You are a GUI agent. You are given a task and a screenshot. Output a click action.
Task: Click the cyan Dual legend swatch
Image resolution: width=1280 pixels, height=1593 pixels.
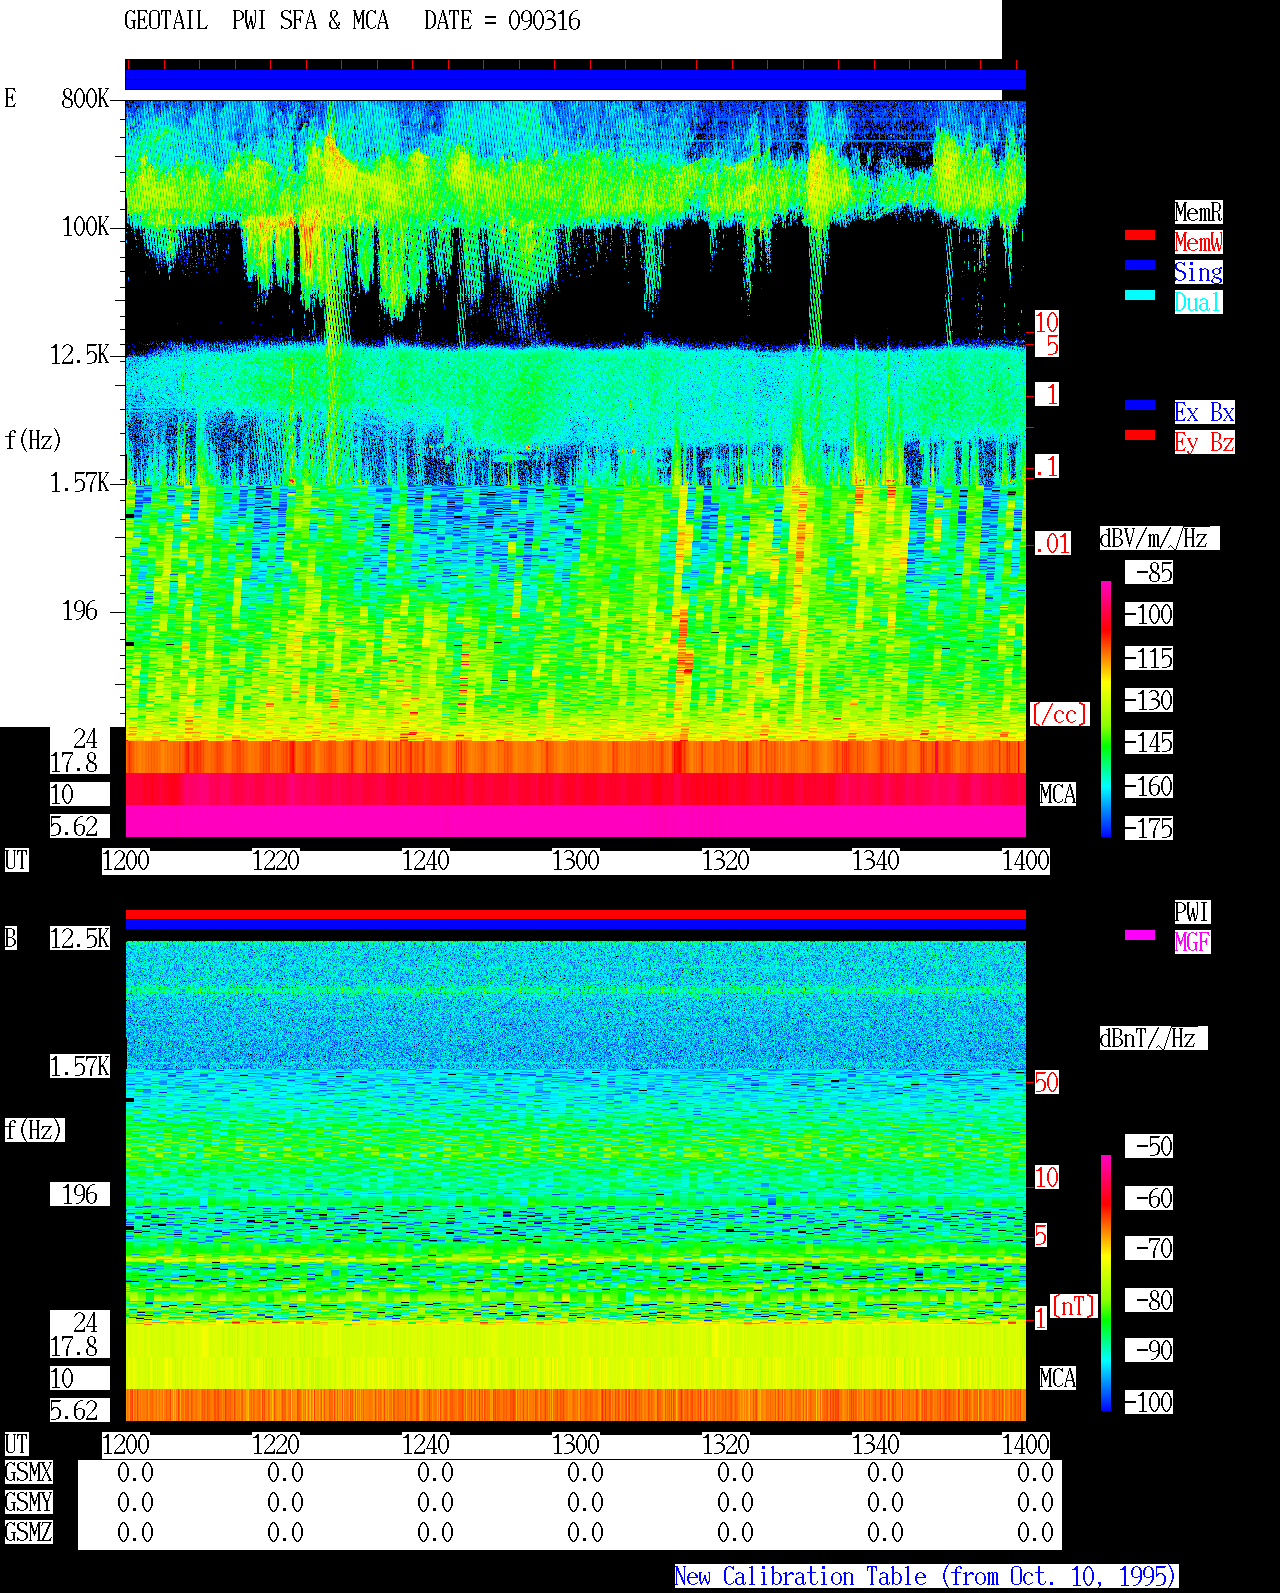point(1140,295)
